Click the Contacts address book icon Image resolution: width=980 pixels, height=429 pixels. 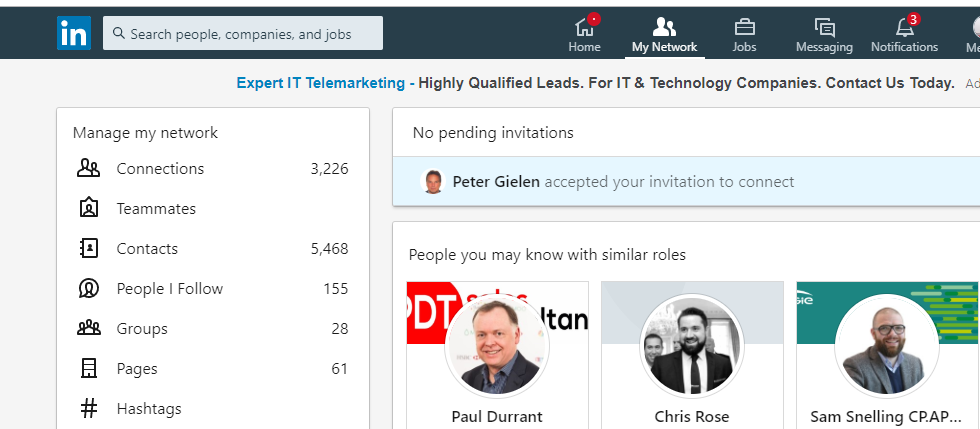pos(89,248)
